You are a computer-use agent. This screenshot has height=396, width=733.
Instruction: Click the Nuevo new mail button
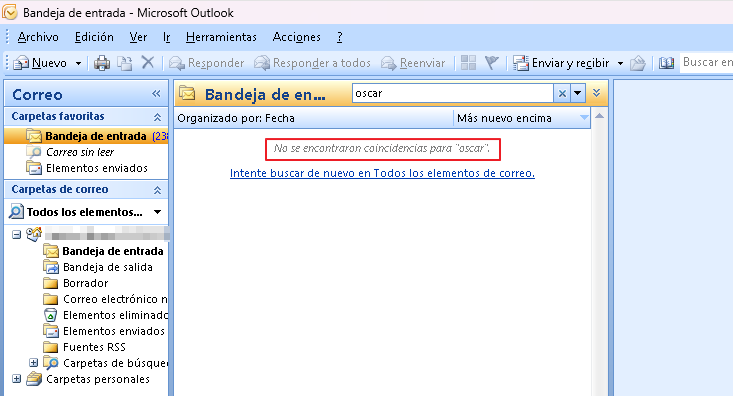[41, 63]
